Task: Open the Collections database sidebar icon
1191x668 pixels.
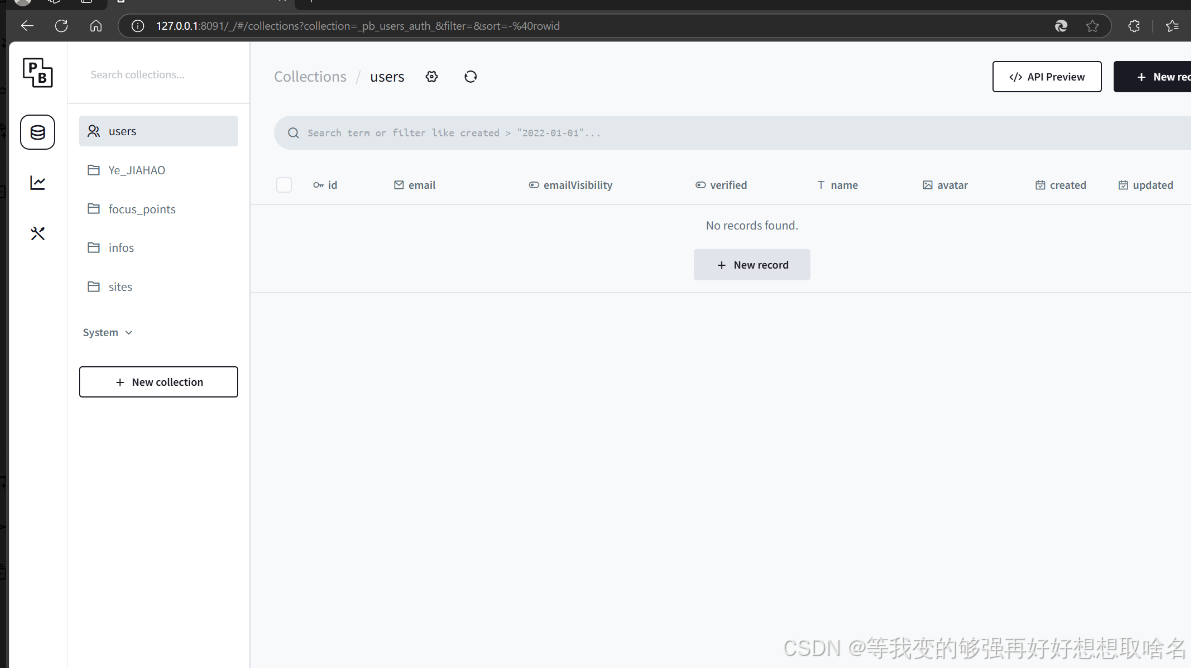Action: (37, 132)
